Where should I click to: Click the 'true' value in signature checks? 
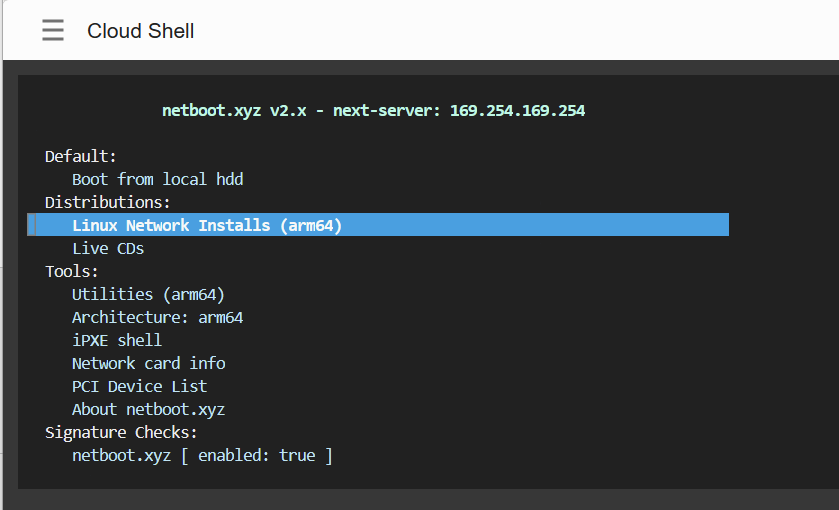click(297, 456)
